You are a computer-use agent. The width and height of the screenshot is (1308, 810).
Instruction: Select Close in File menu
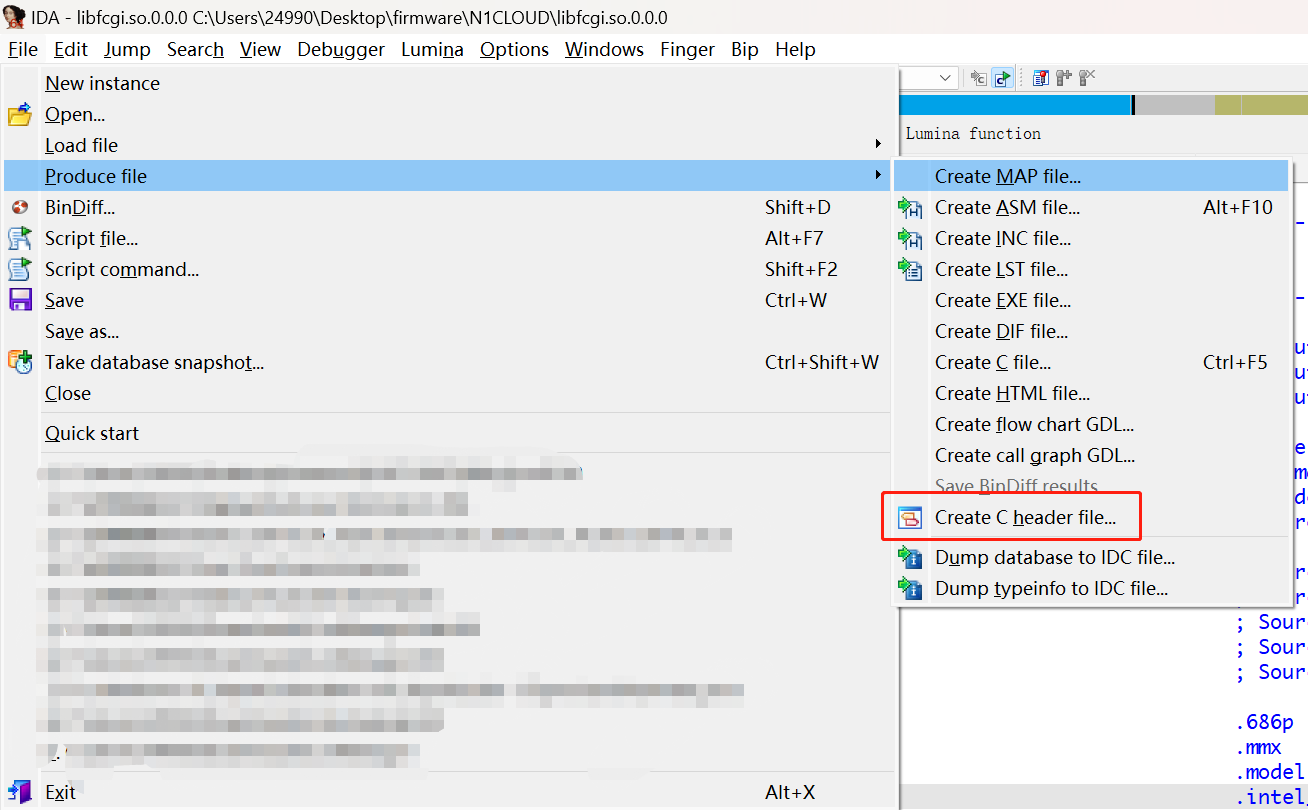(446, 393)
